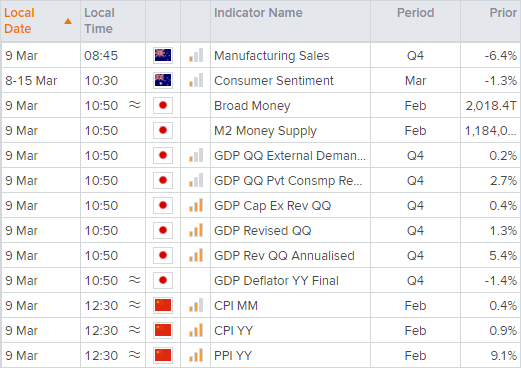Click the importance bars icon for GDP Revised QQ
The width and height of the screenshot is (521, 368).
point(196,230)
